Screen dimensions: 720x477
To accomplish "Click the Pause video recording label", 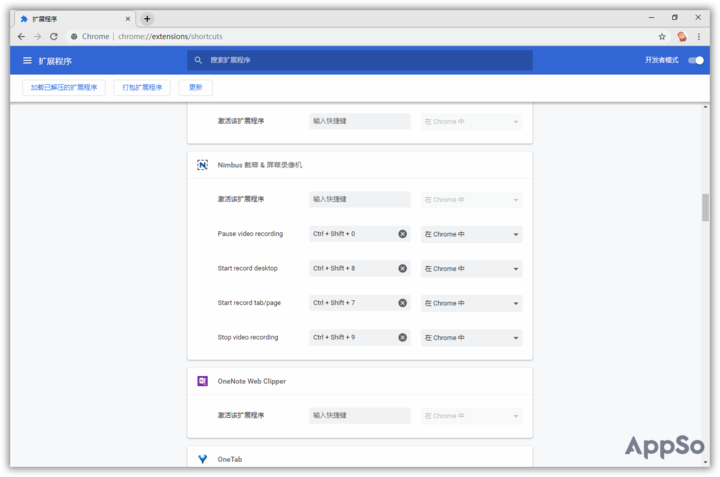I will pos(250,234).
